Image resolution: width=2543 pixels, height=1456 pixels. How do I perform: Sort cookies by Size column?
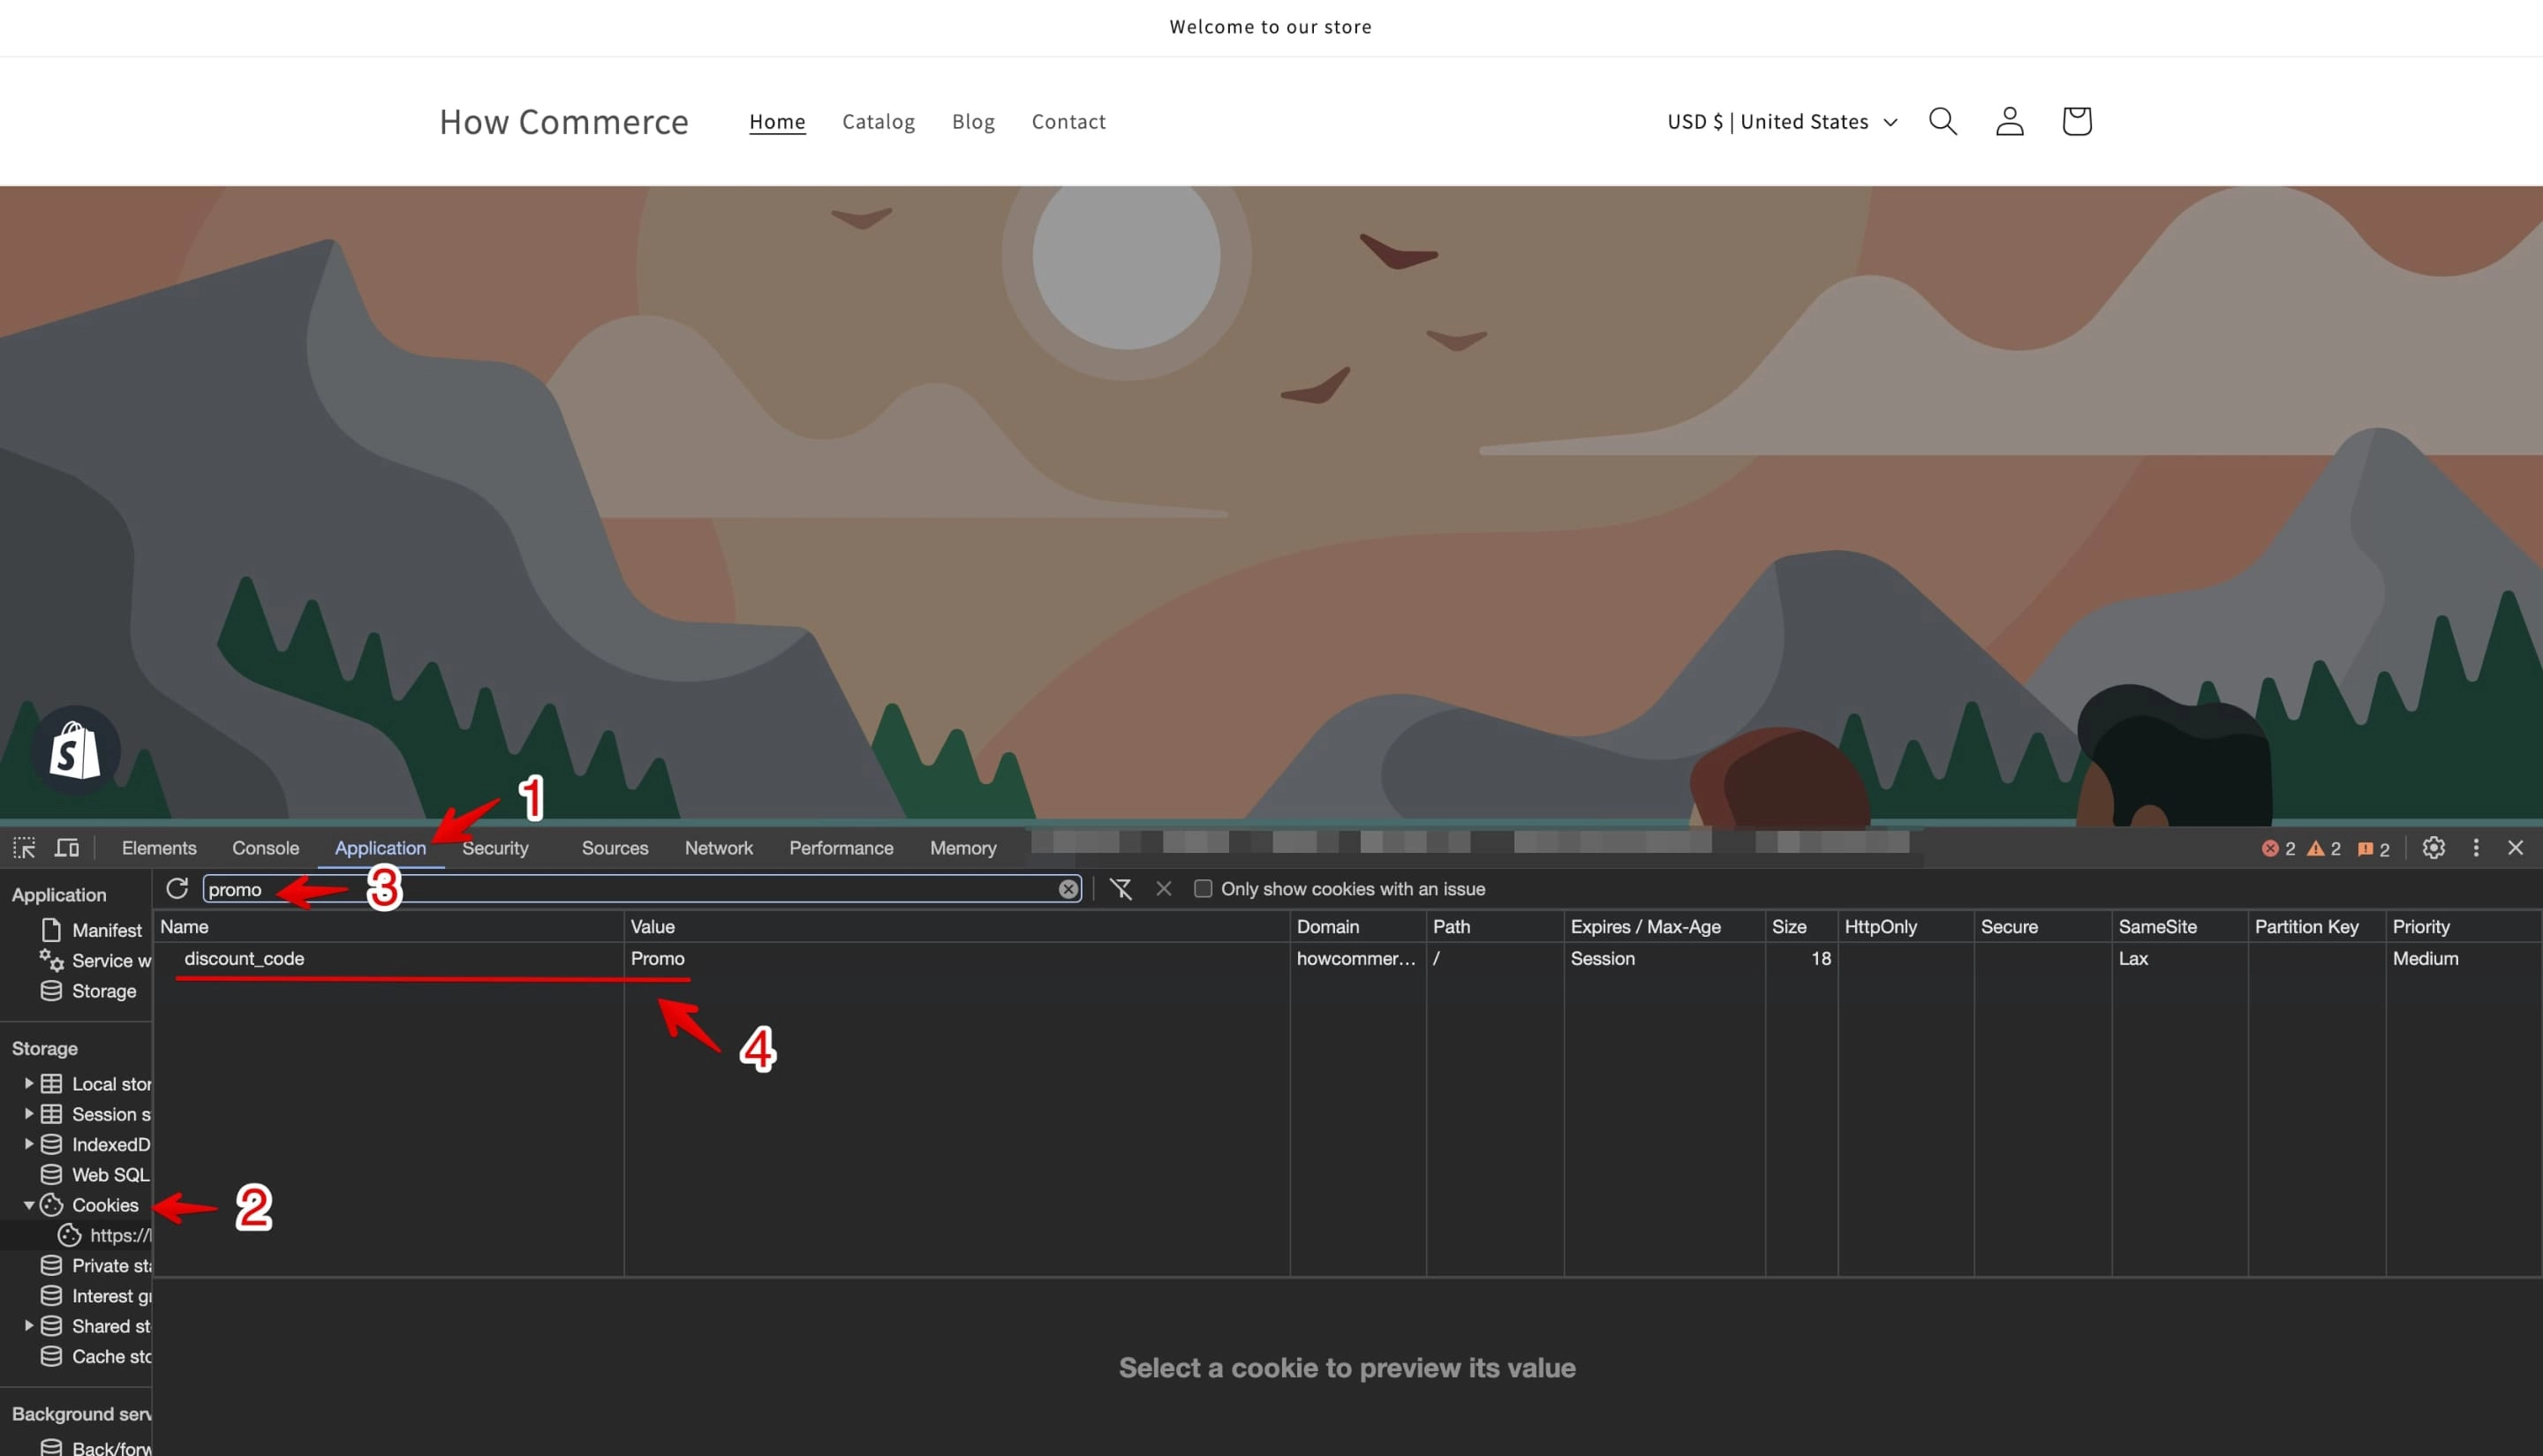coord(1801,927)
